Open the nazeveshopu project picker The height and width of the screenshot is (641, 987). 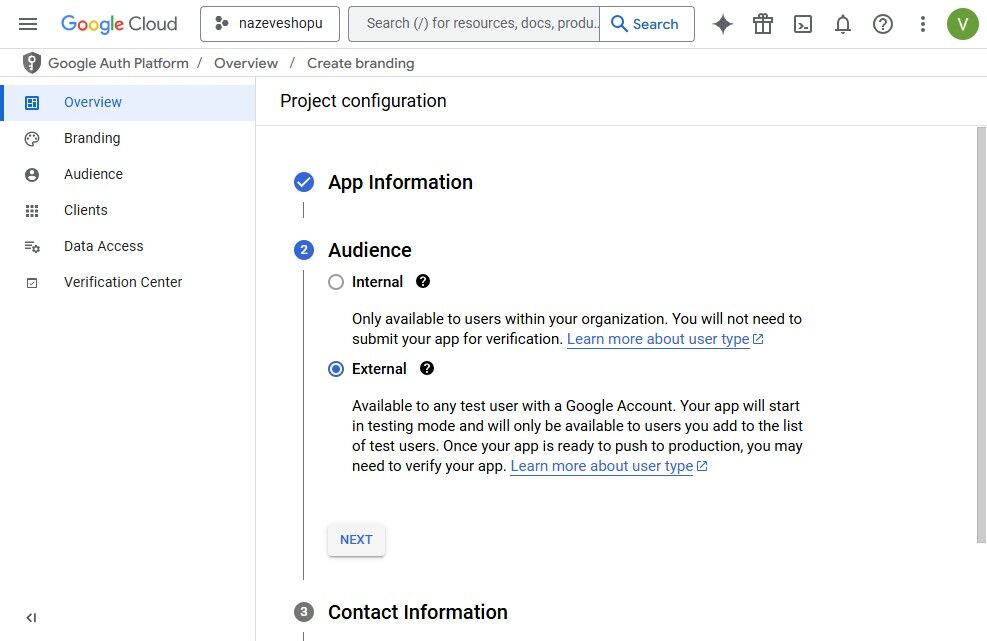tap(270, 24)
